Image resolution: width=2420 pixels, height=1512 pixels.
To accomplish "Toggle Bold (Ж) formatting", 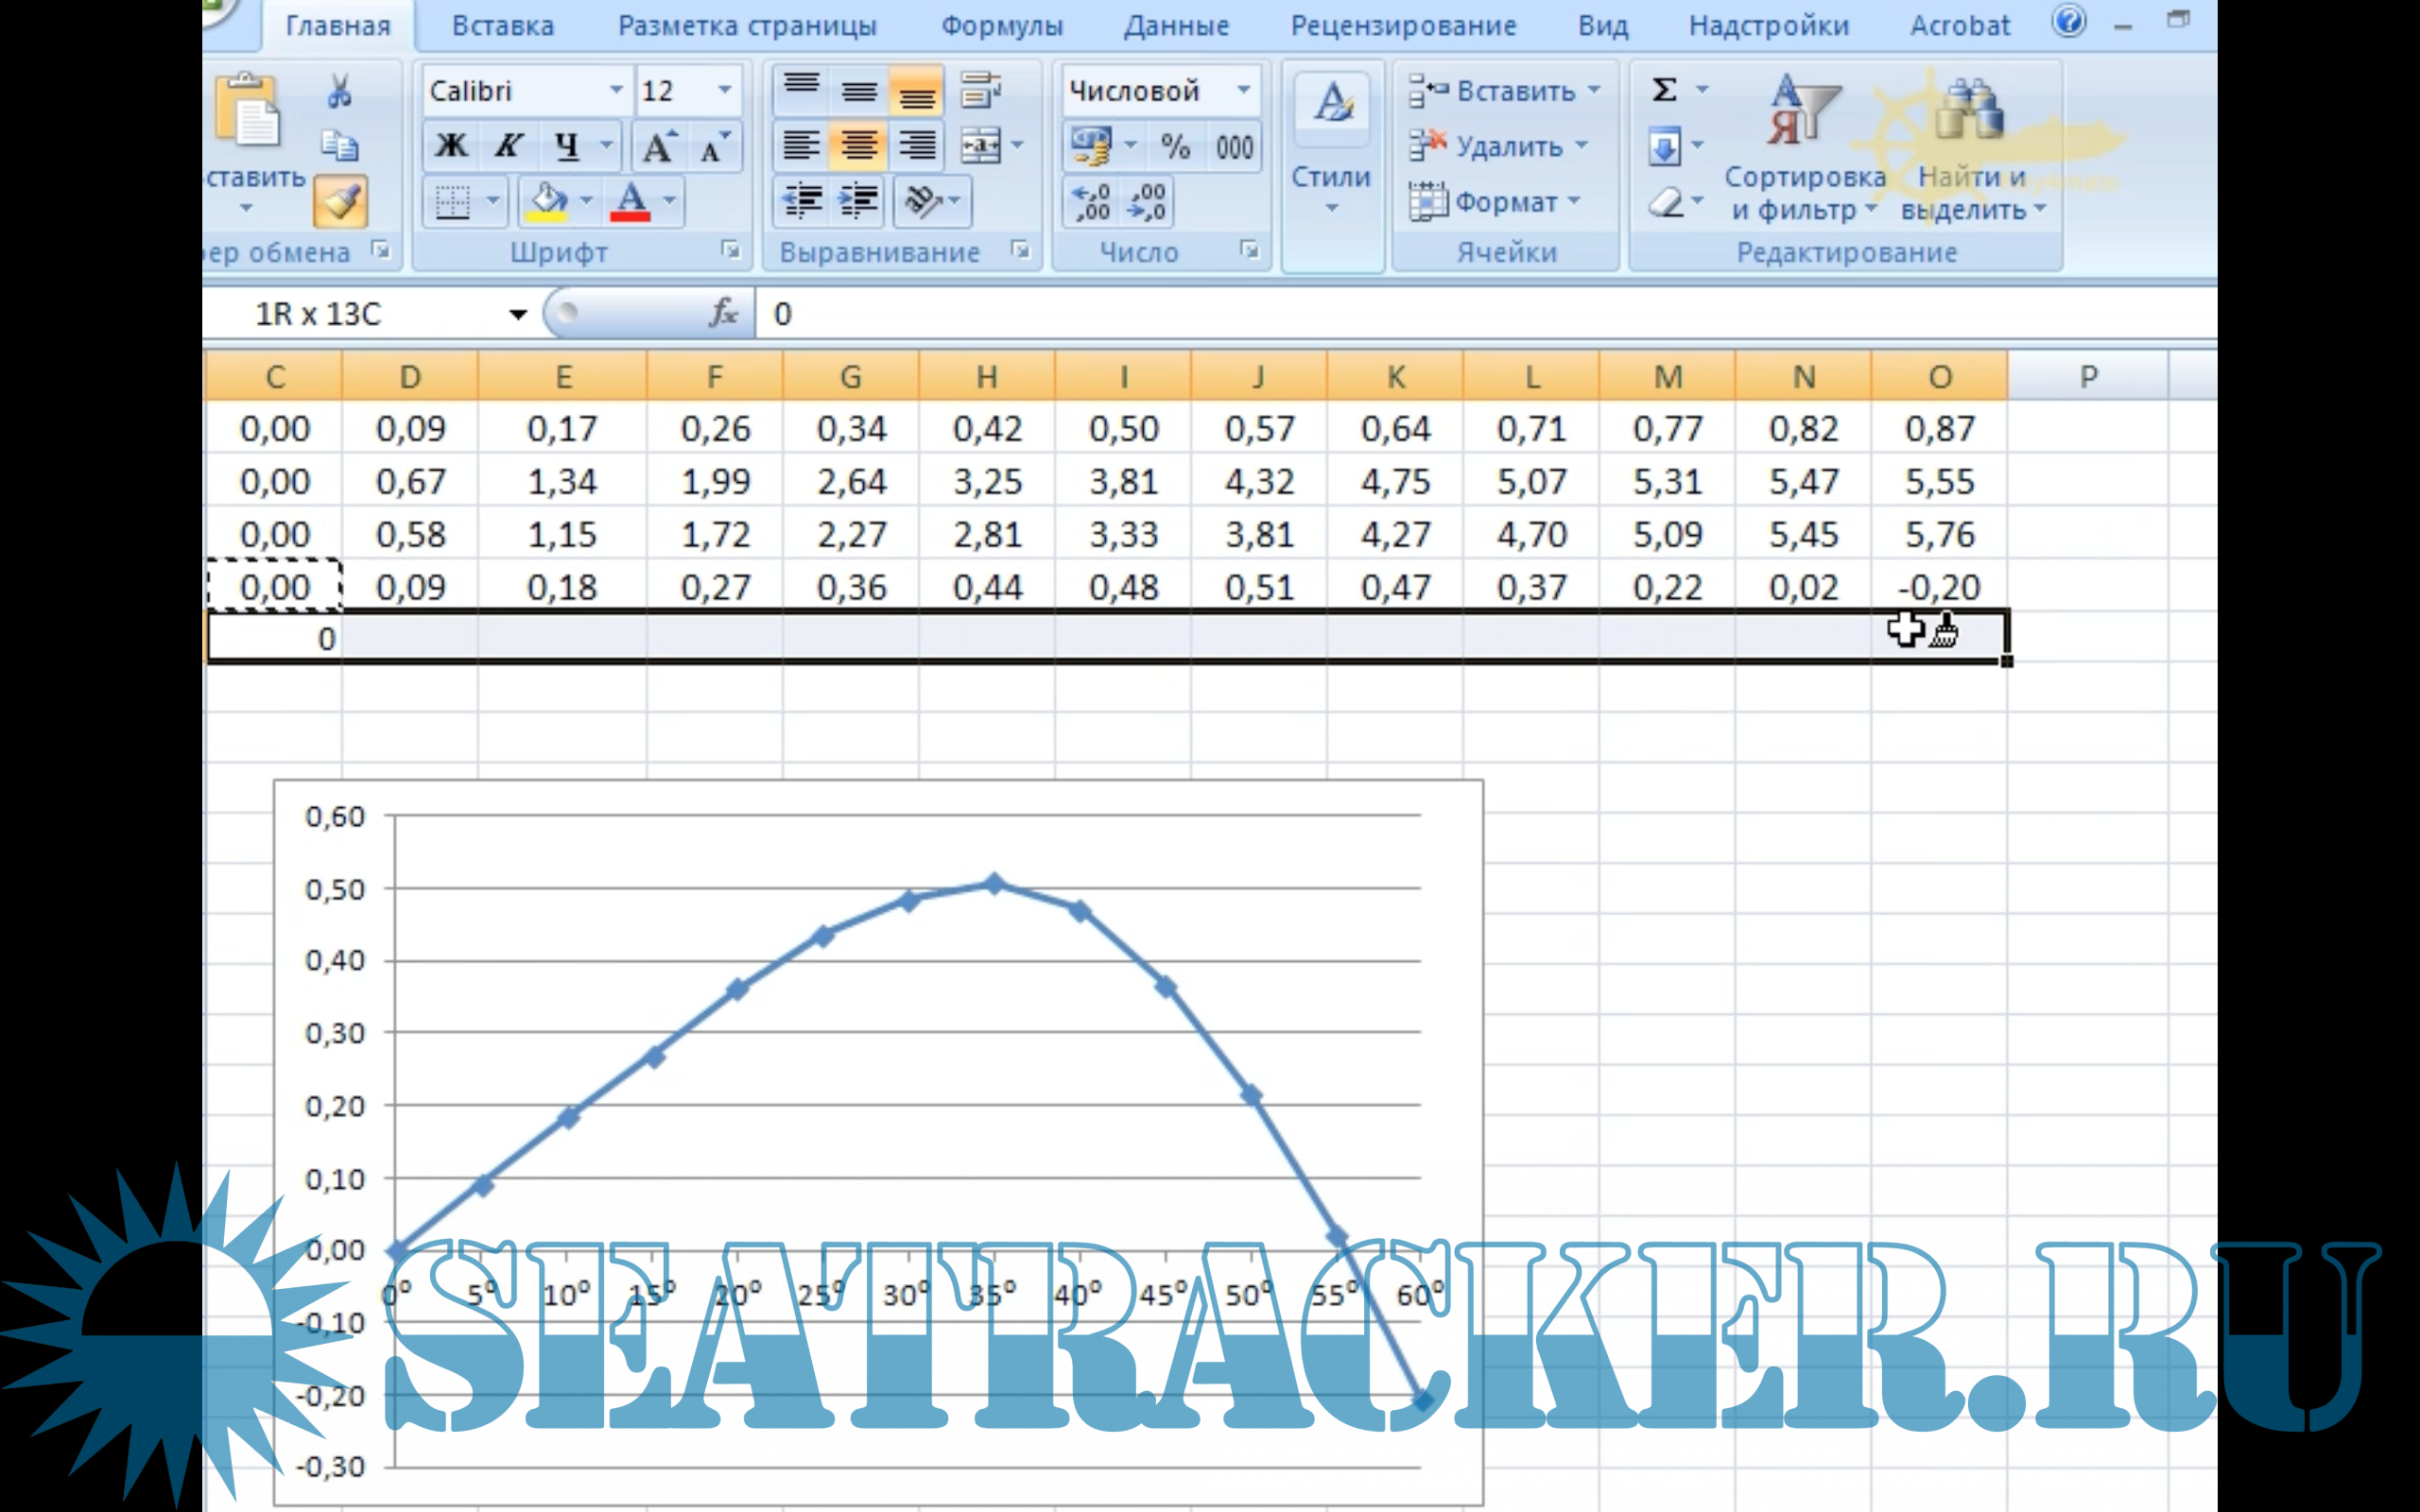I will click(x=451, y=147).
